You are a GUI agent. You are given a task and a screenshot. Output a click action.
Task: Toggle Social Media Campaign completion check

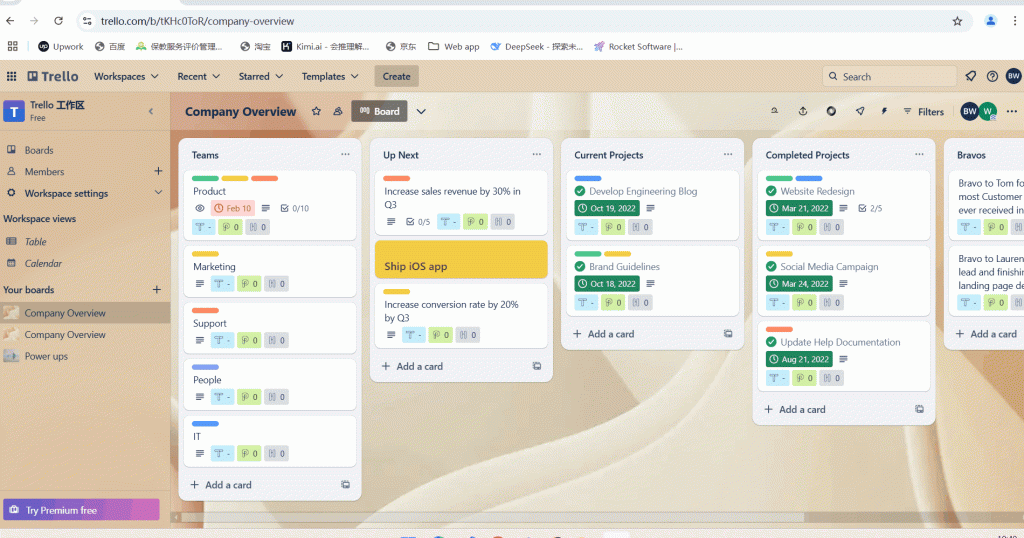point(771,266)
